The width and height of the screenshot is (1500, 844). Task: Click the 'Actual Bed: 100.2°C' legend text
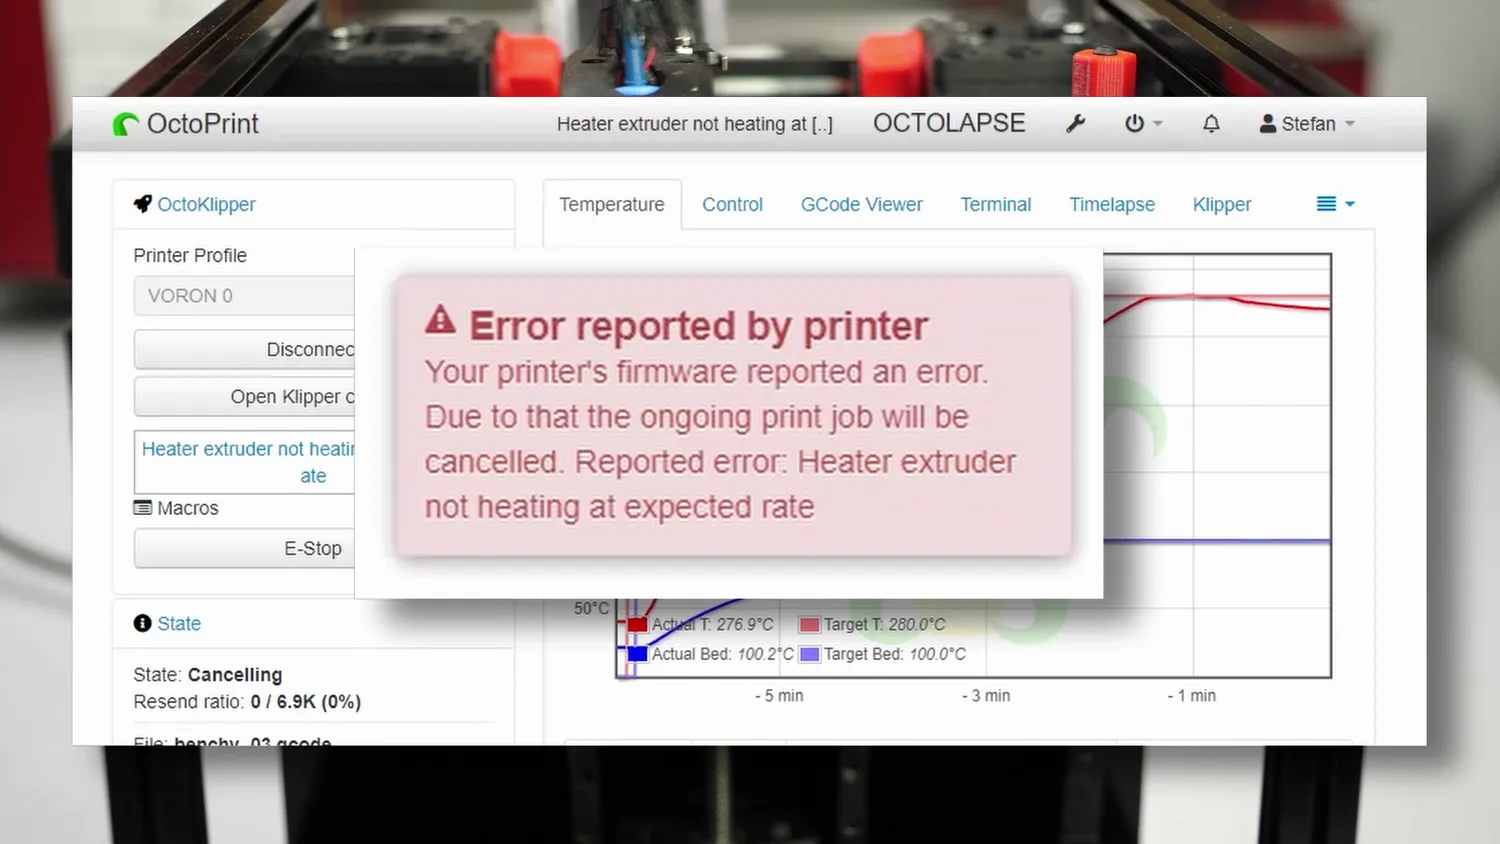722,654
